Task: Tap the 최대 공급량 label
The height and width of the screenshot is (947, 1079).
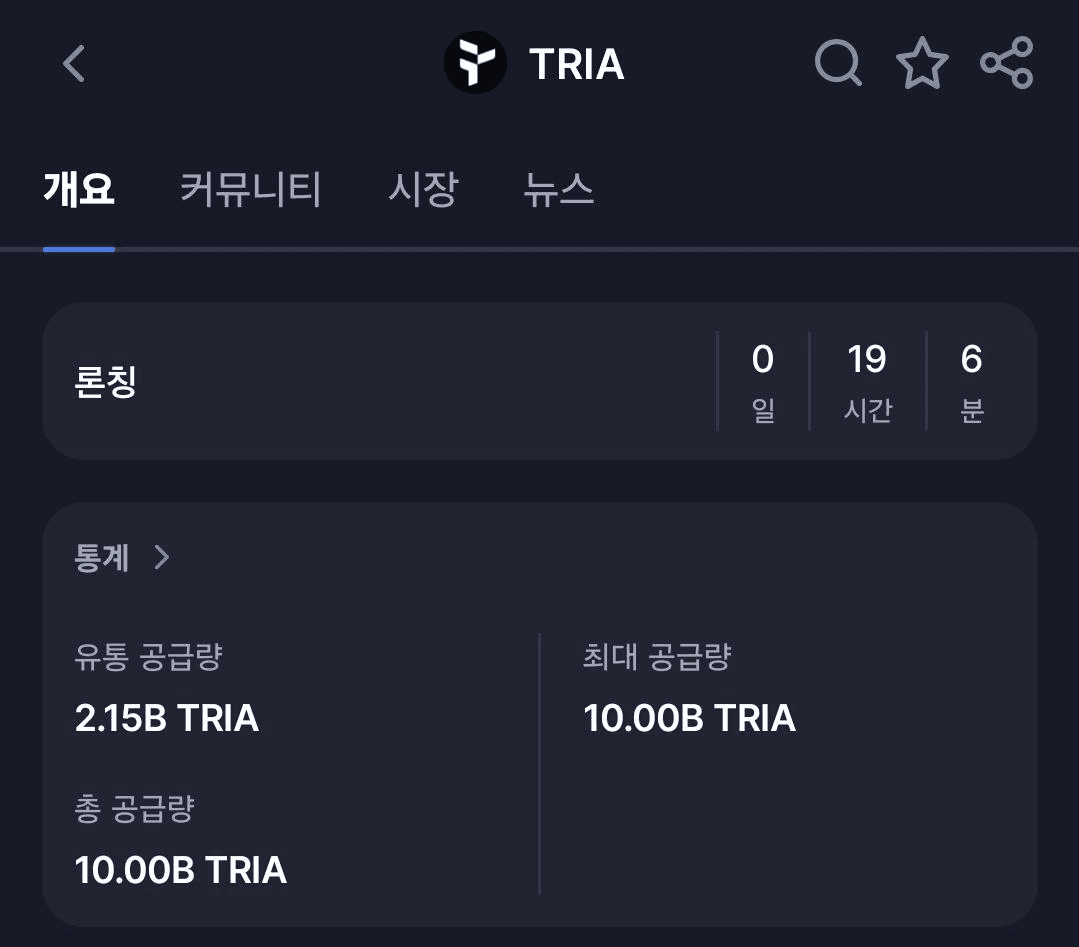Action: (658, 657)
